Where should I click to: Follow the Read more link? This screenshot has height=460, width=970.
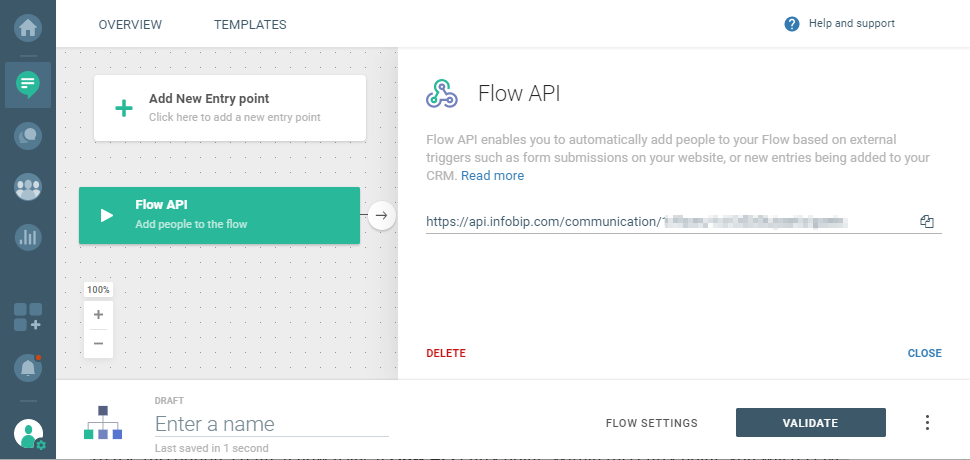tap(492, 176)
